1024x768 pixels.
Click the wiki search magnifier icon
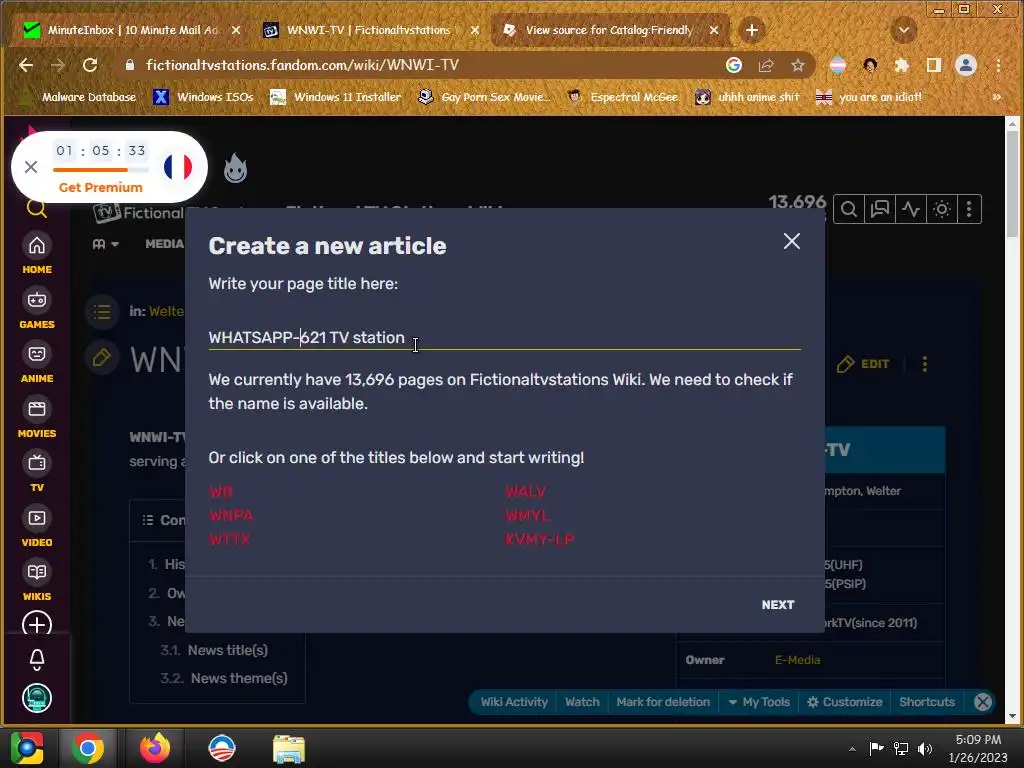point(848,210)
